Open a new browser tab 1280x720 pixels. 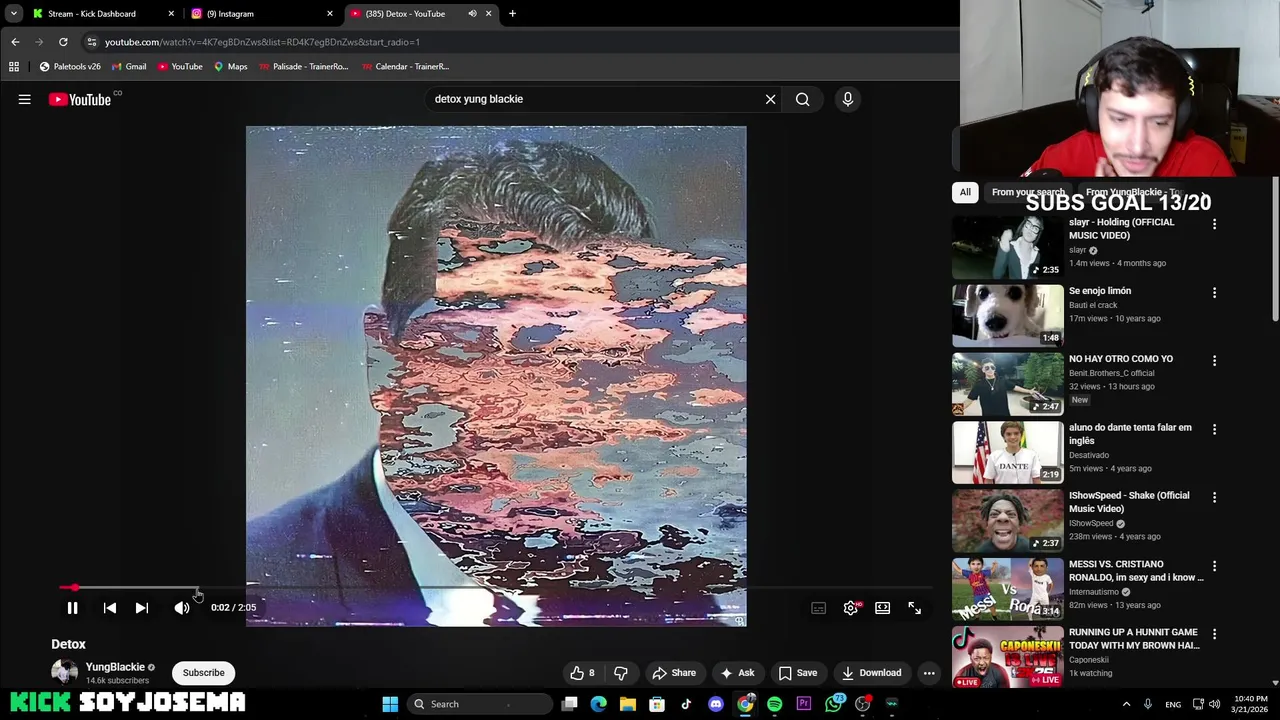click(512, 14)
